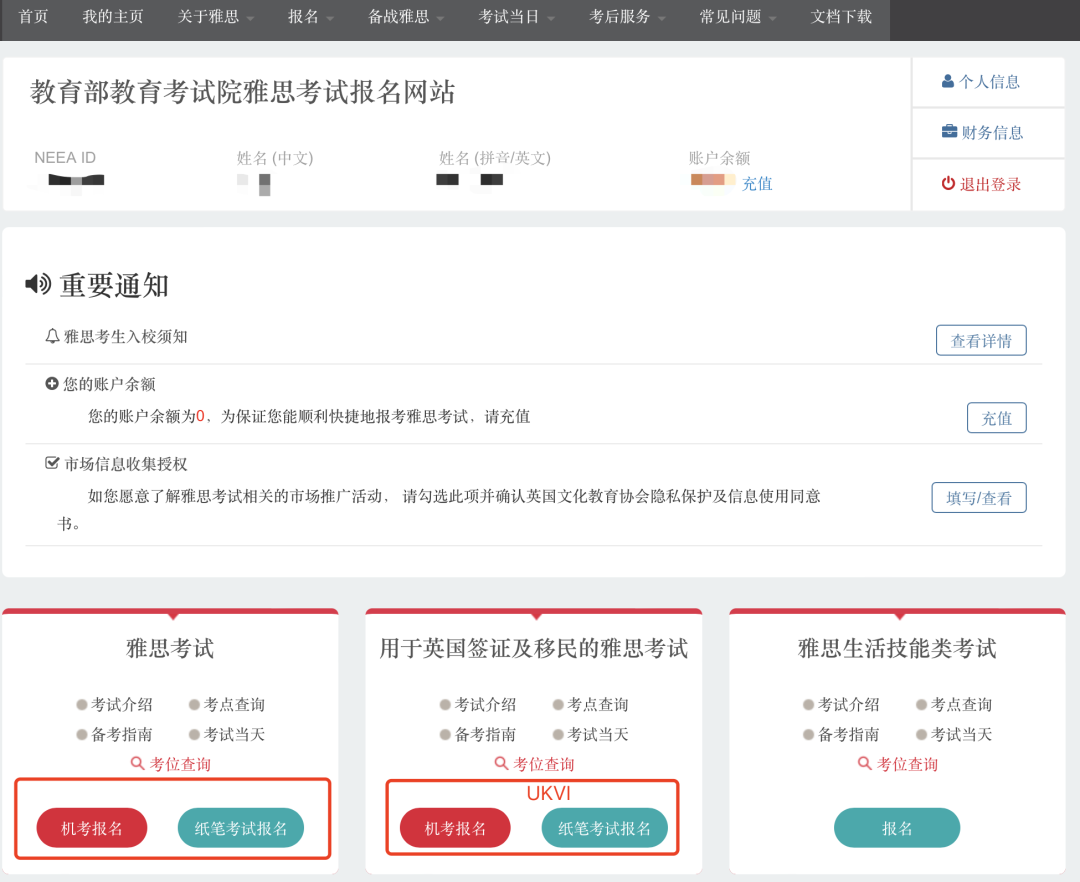The height and width of the screenshot is (882, 1080).
Task: Click the bell icon beside 雅思考生入校须知
Action: point(53,337)
